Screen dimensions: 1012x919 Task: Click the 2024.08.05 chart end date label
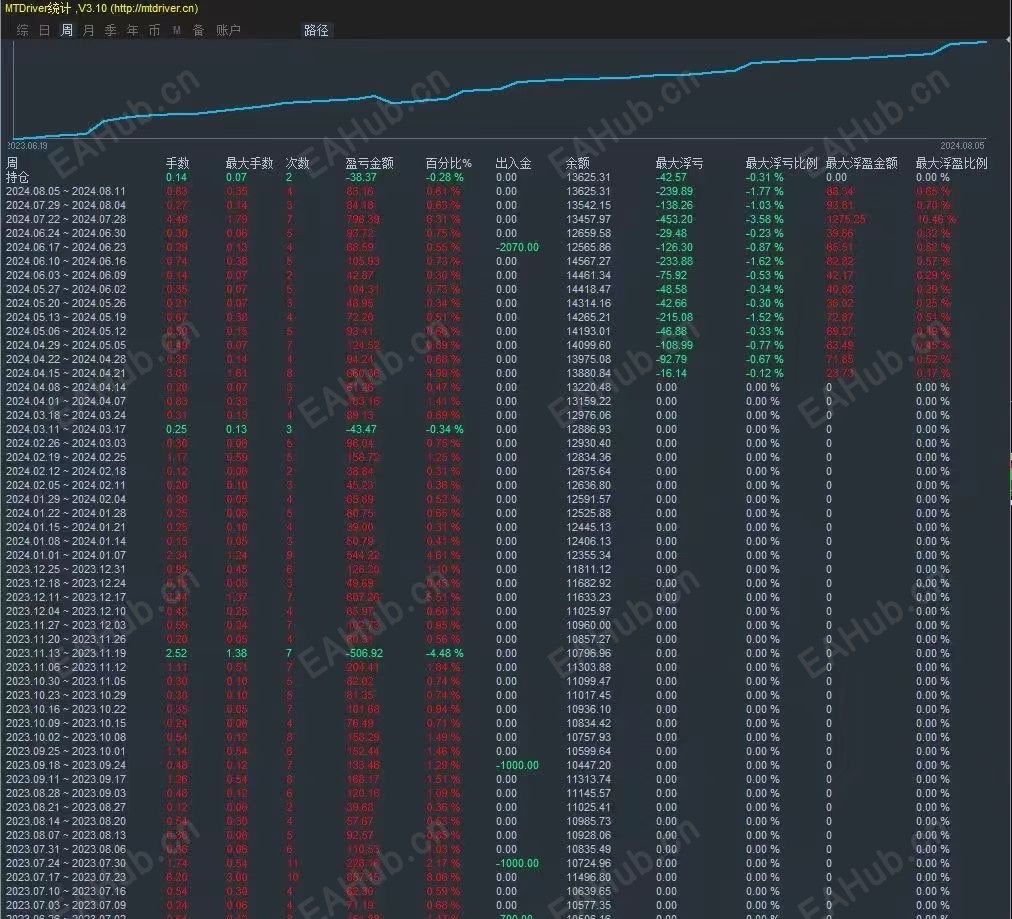click(x=962, y=146)
